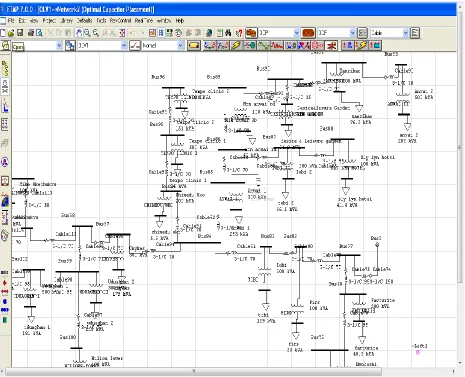Open the project mode dropdown in third row
Screen dimensions: 465x377
[59, 45]
